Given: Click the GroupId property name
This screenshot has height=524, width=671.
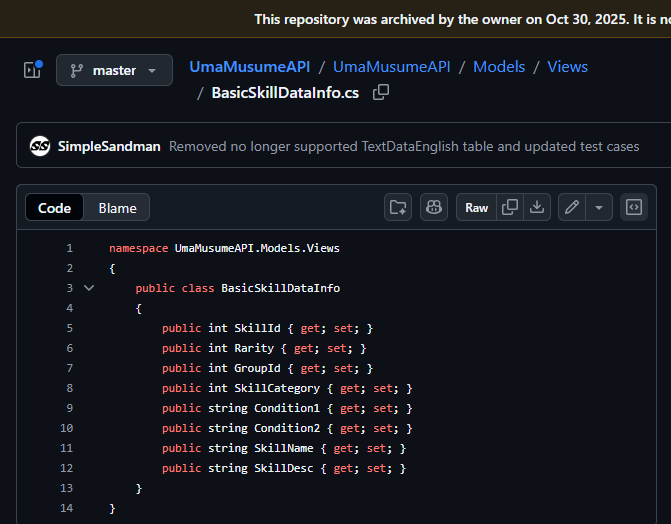Looking at the screenshot, I should click(x=257, y=368).
